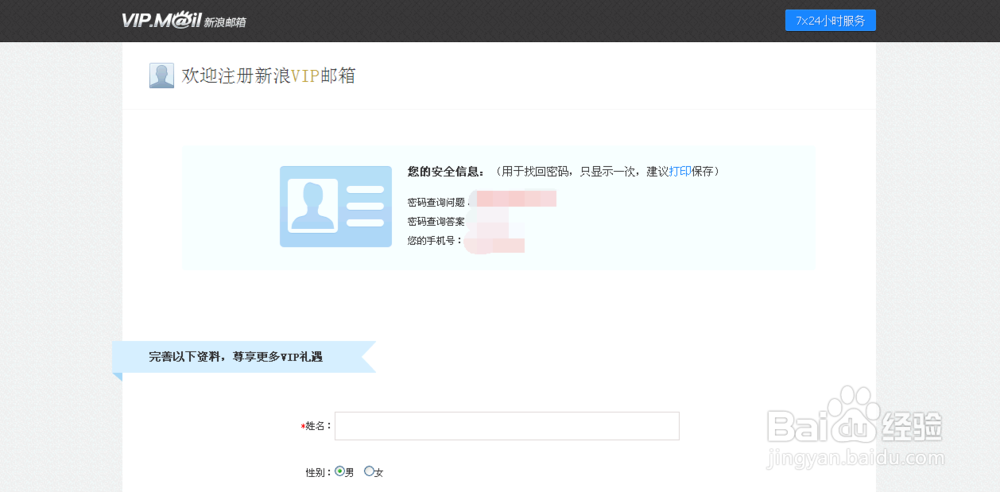Click the 您的手机号 label
This screenshot has width=1000, height=492.
pyautogui.click(x=434, y=241)
